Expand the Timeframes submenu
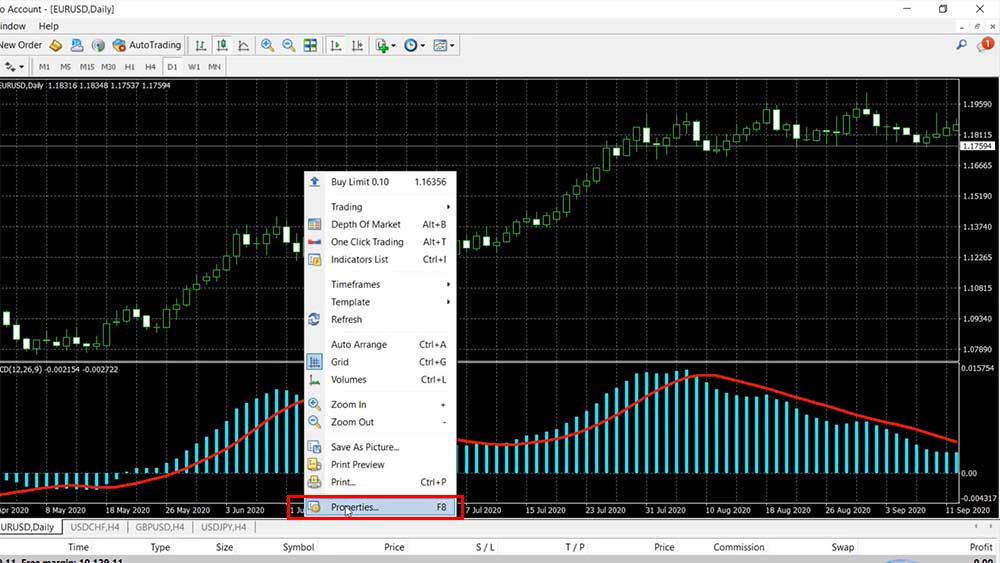 pos(355,285)
